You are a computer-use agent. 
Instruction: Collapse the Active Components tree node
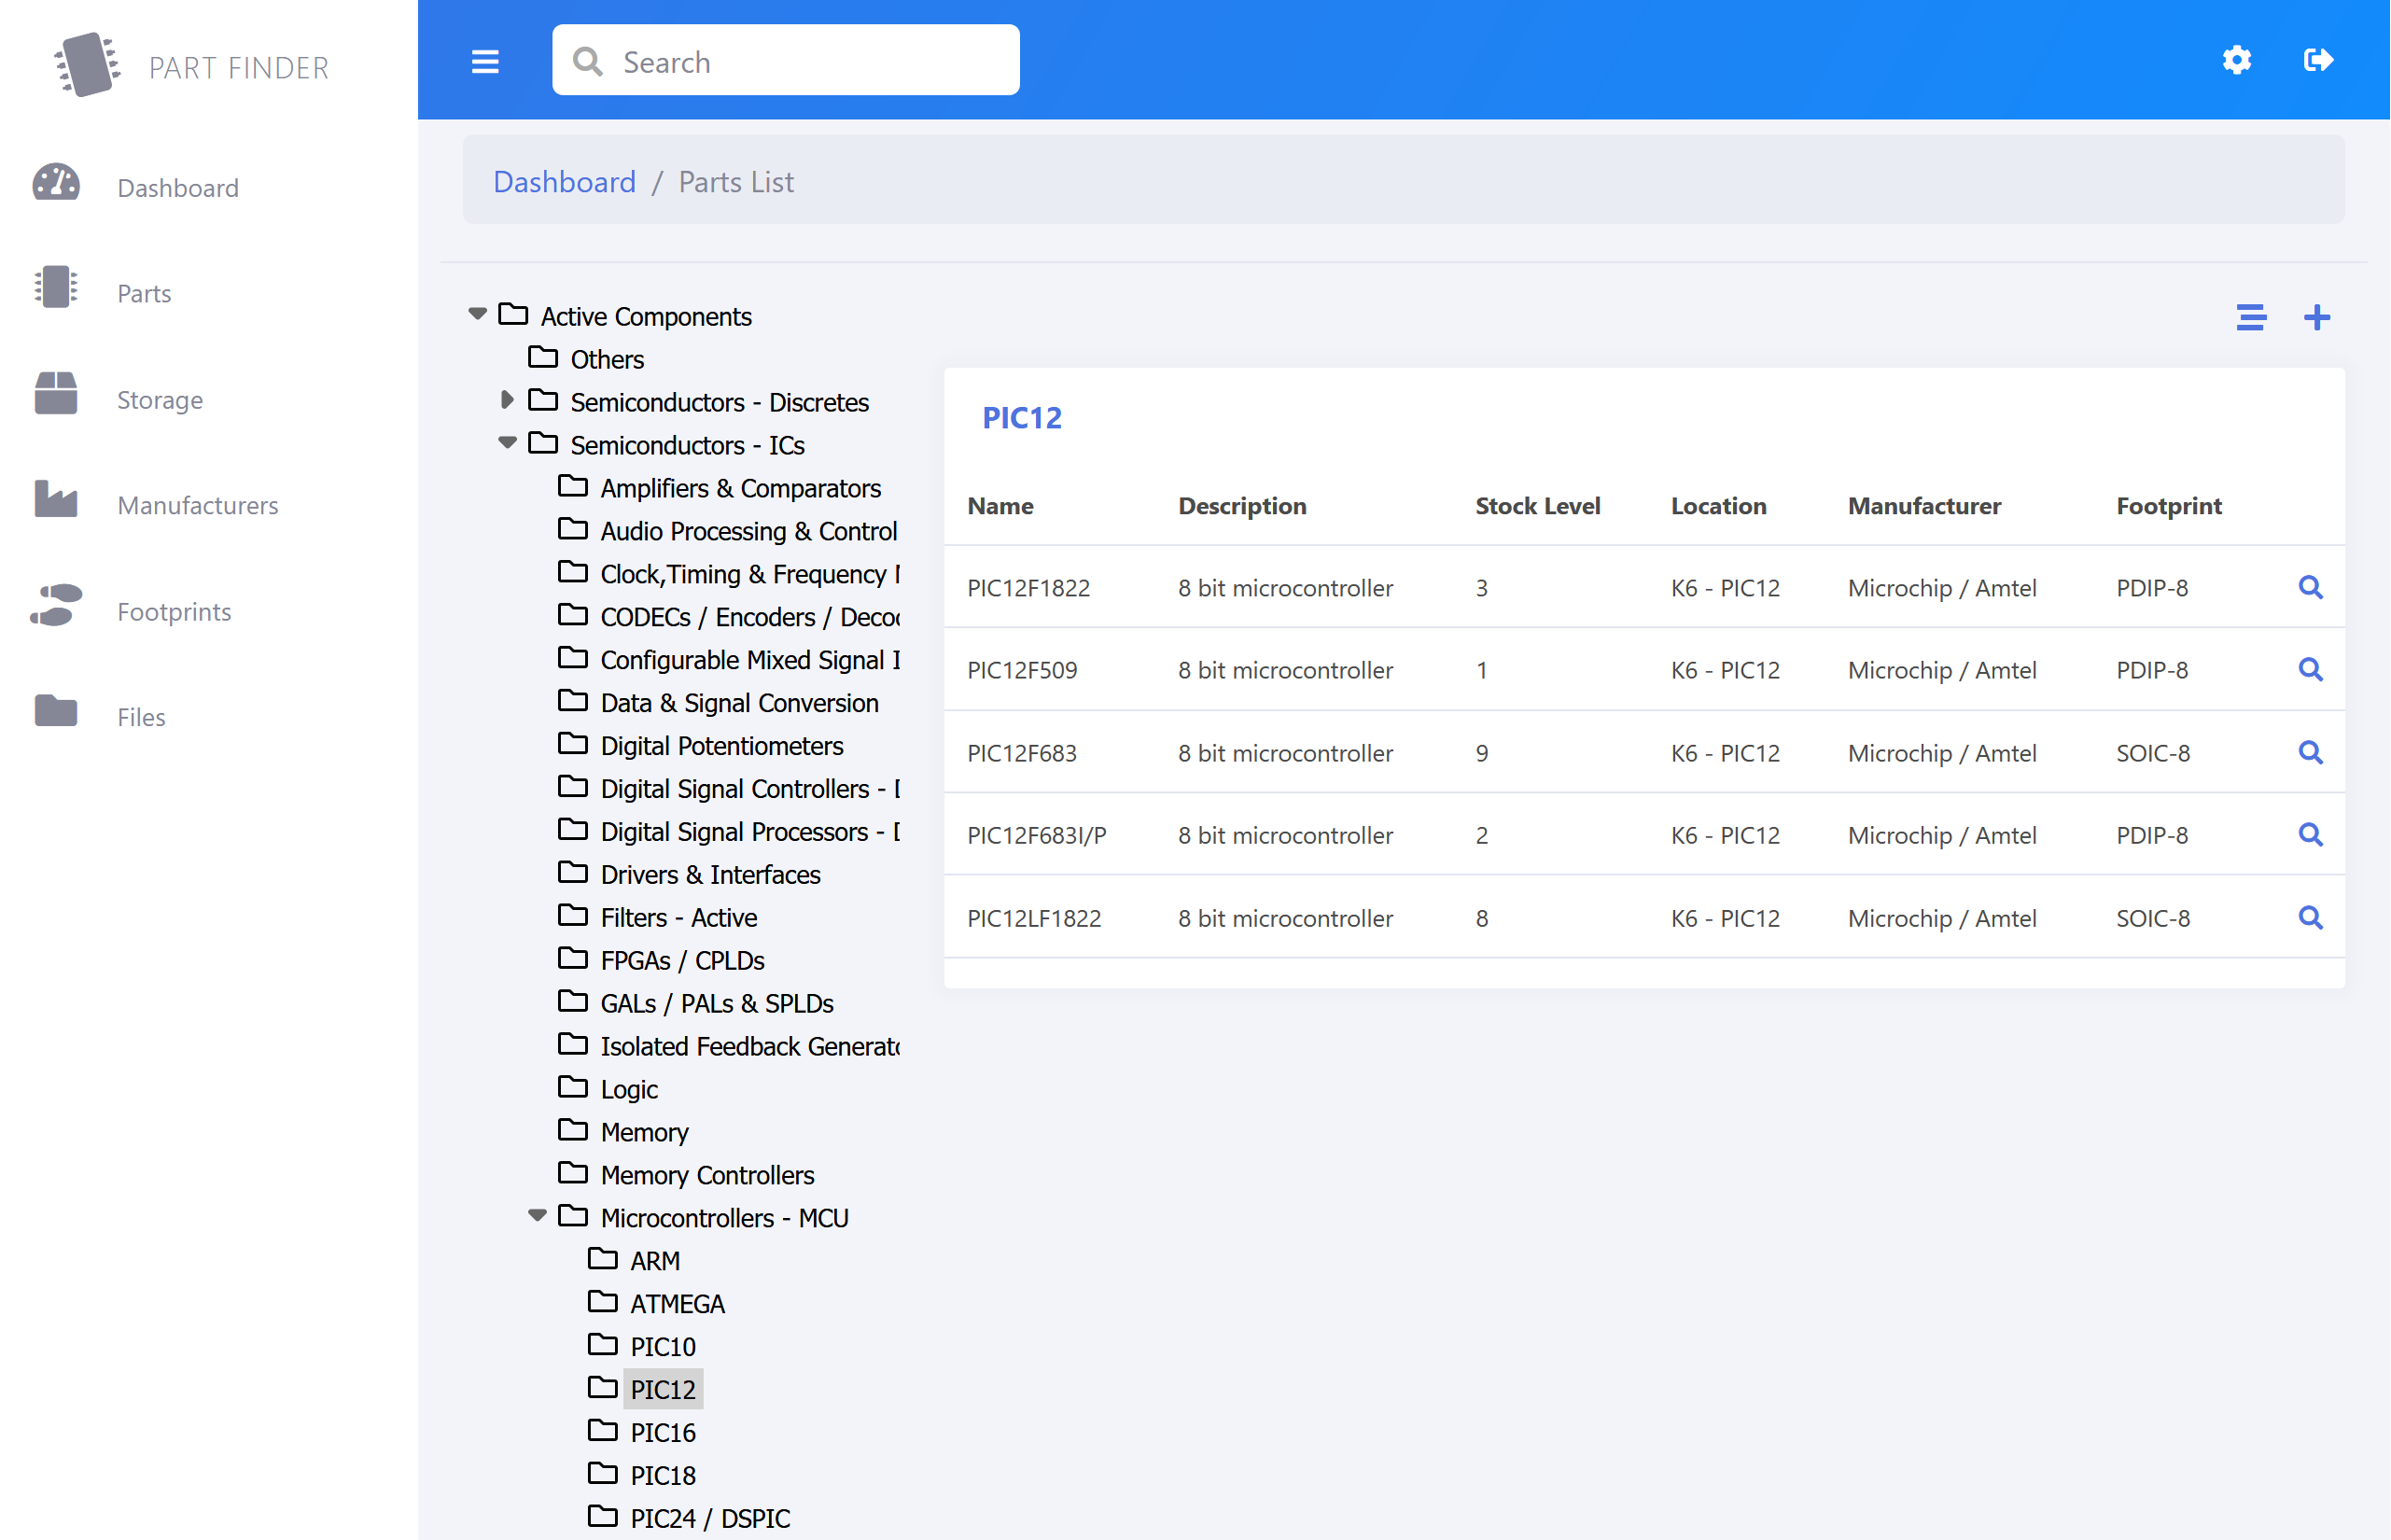478,314
